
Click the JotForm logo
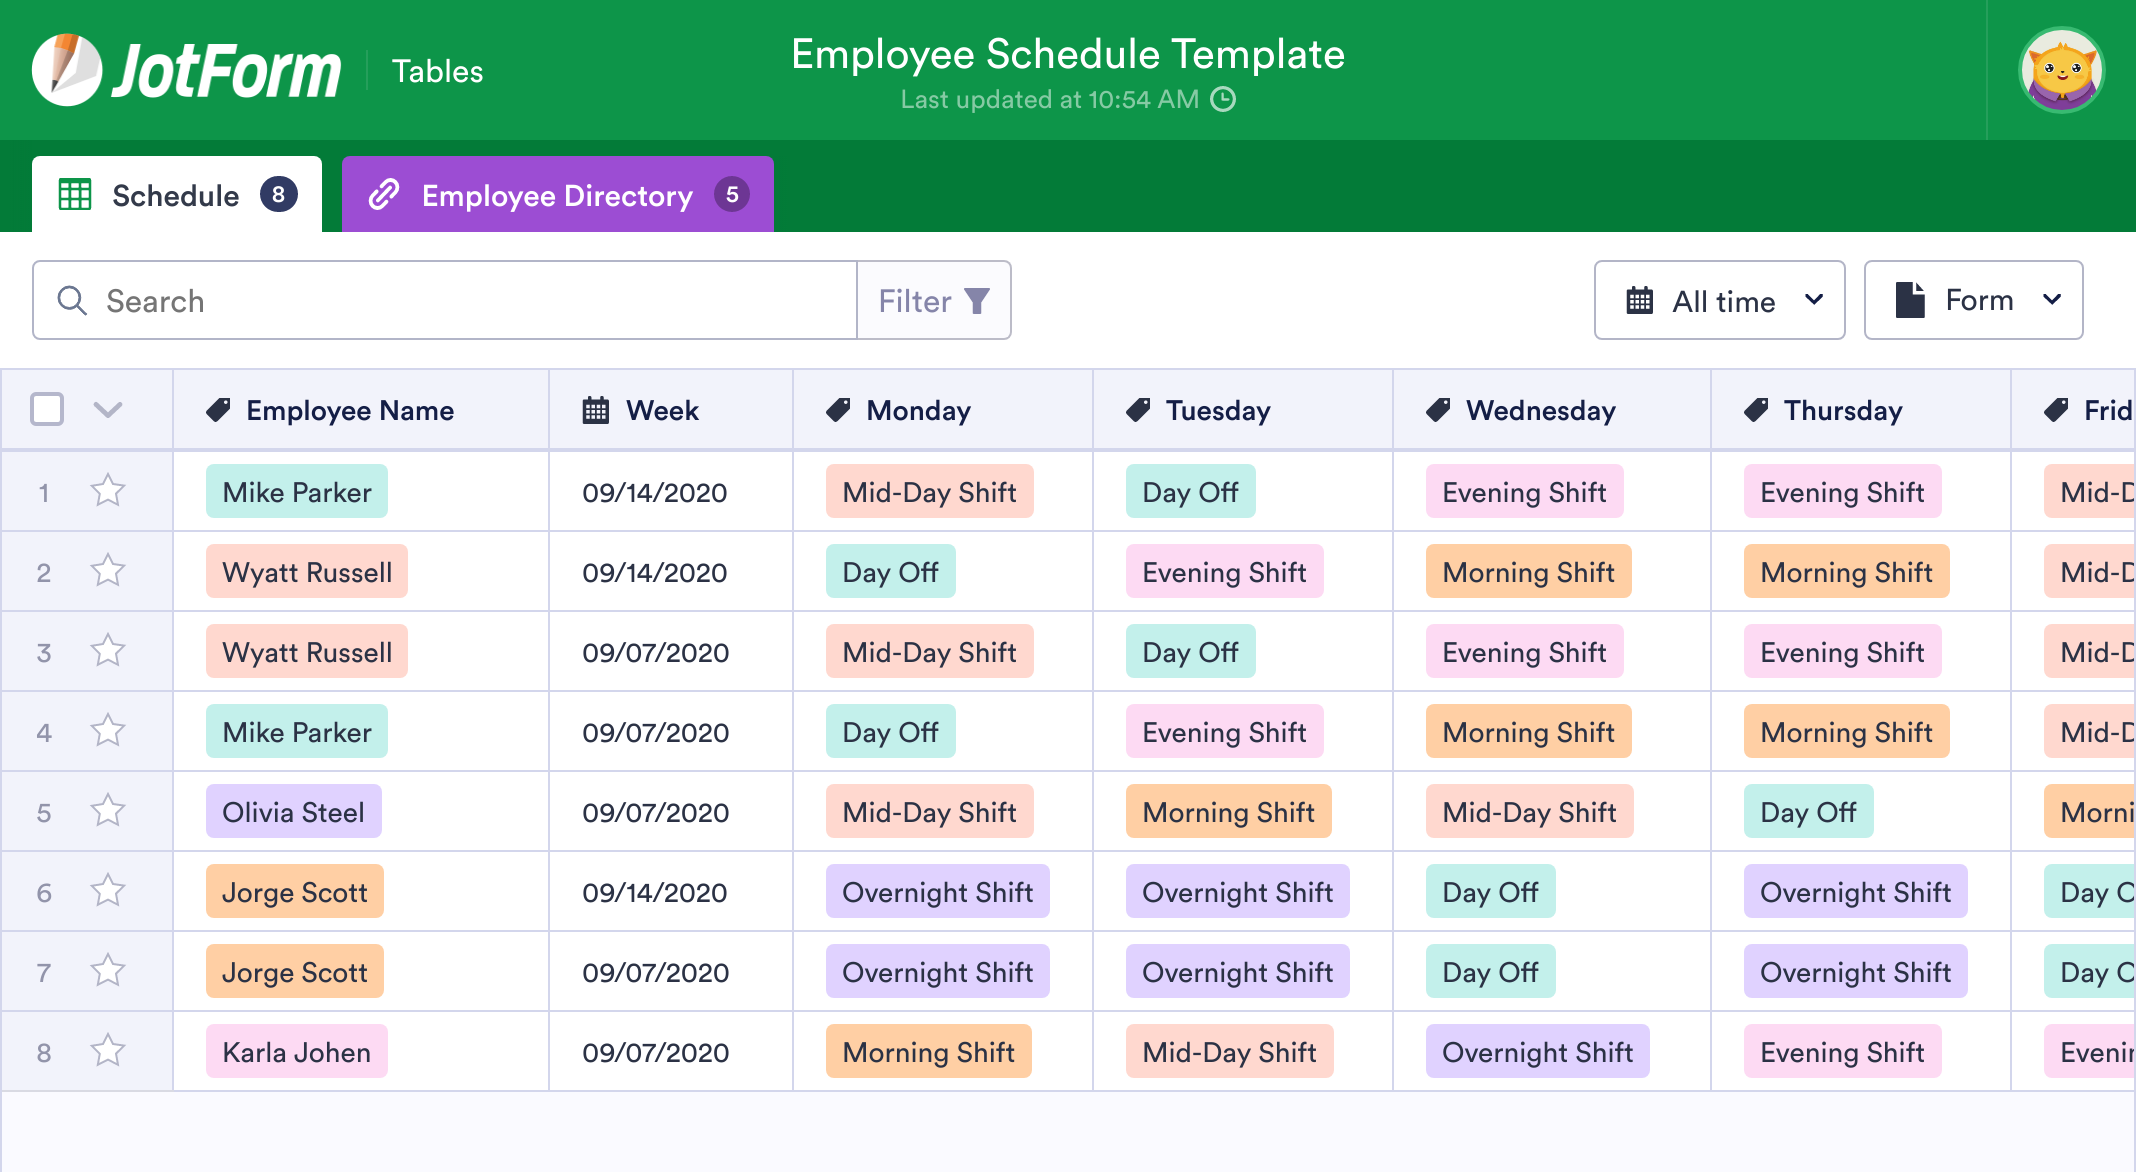(185, 68)
